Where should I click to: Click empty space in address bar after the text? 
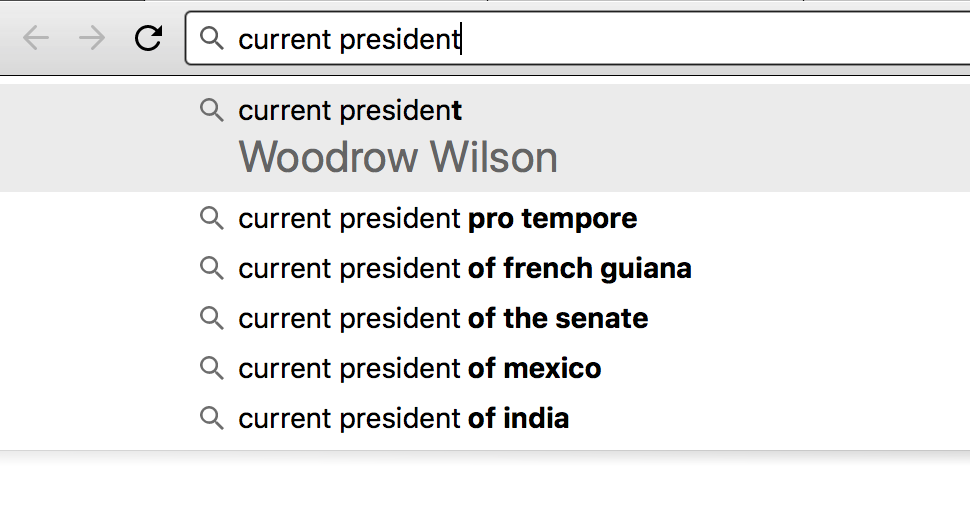coord(711,38)
